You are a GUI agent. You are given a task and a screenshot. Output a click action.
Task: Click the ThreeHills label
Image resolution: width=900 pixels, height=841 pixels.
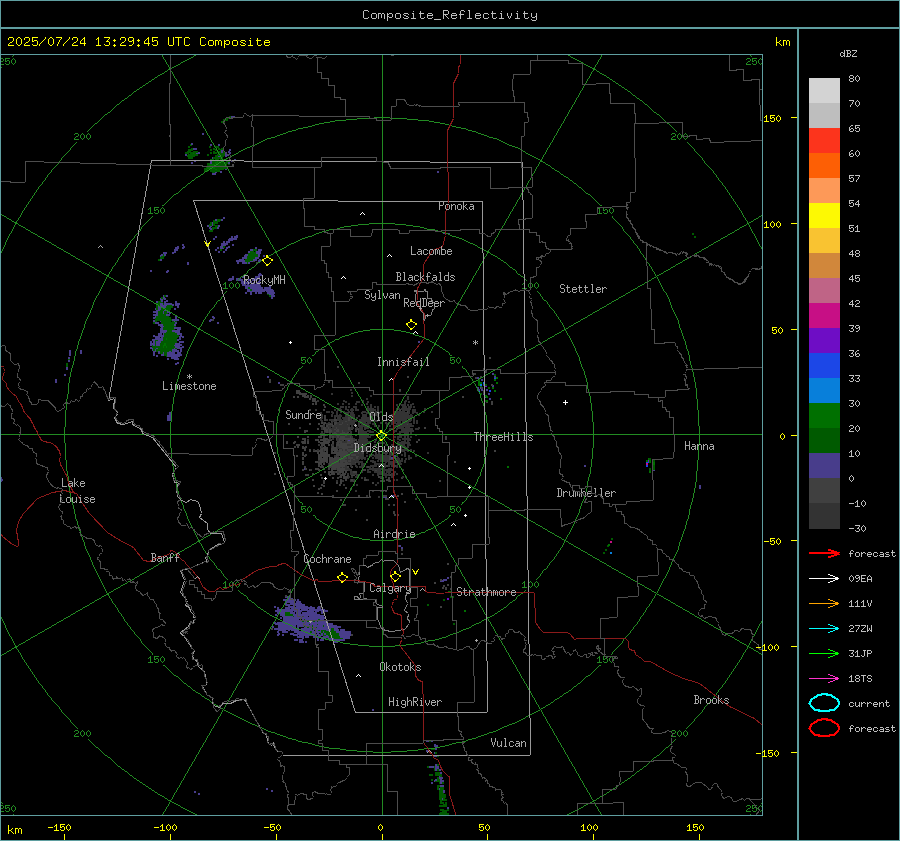[x=503, y=437]
